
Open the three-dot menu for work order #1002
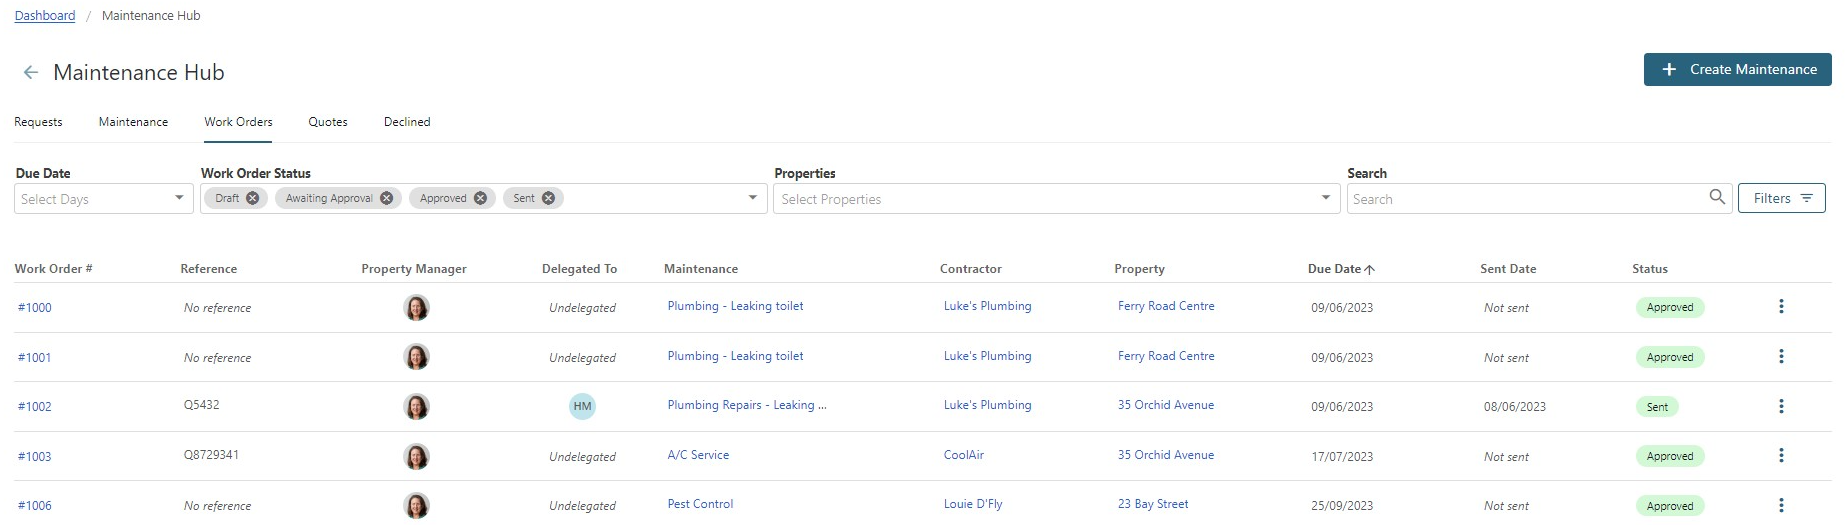pyautogui.click(x=1781, y=406)
